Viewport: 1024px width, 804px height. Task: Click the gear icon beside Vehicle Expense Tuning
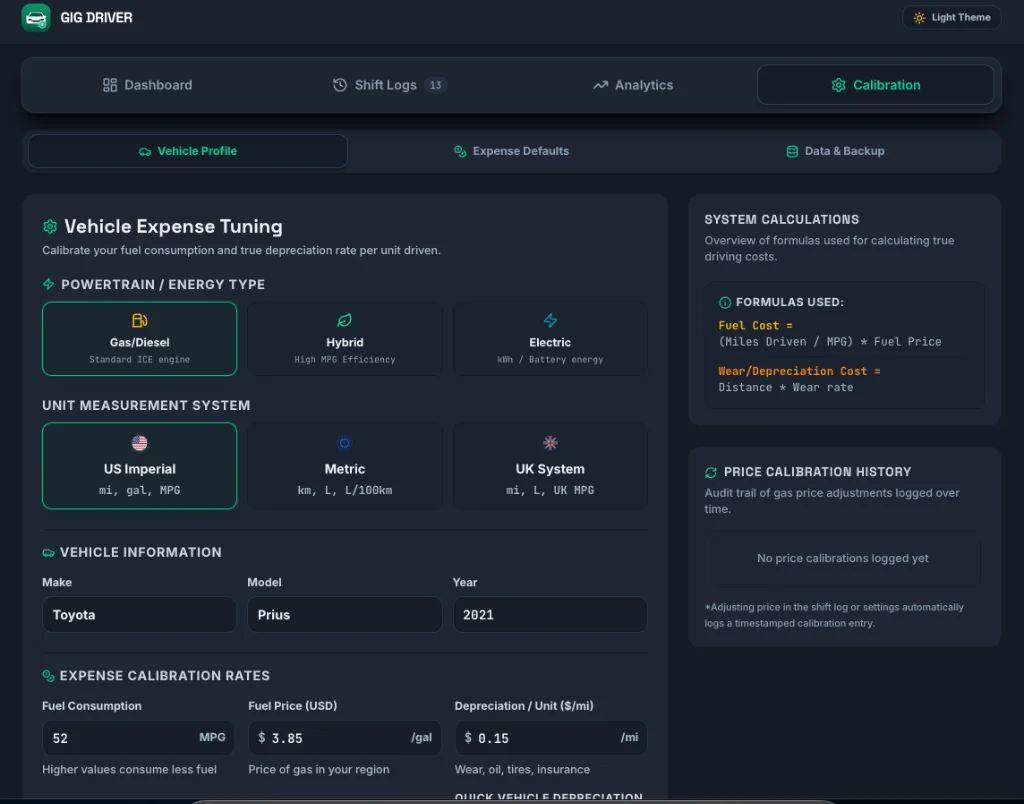click(50, 227)
